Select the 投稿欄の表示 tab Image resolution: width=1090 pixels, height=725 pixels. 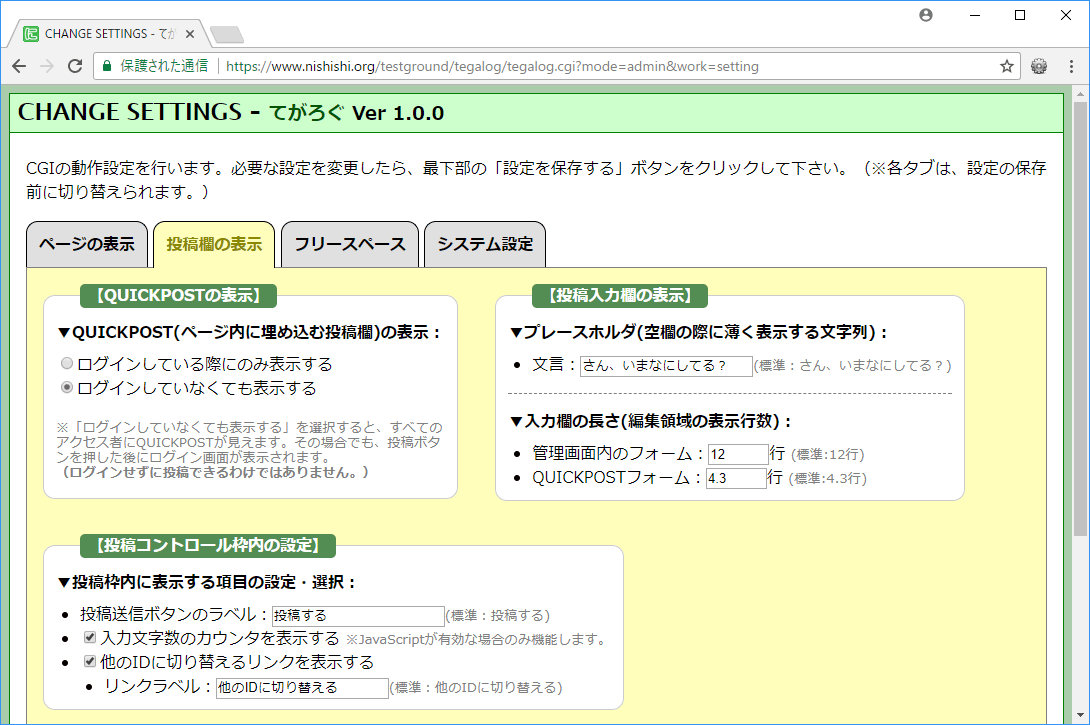(214, 244)
